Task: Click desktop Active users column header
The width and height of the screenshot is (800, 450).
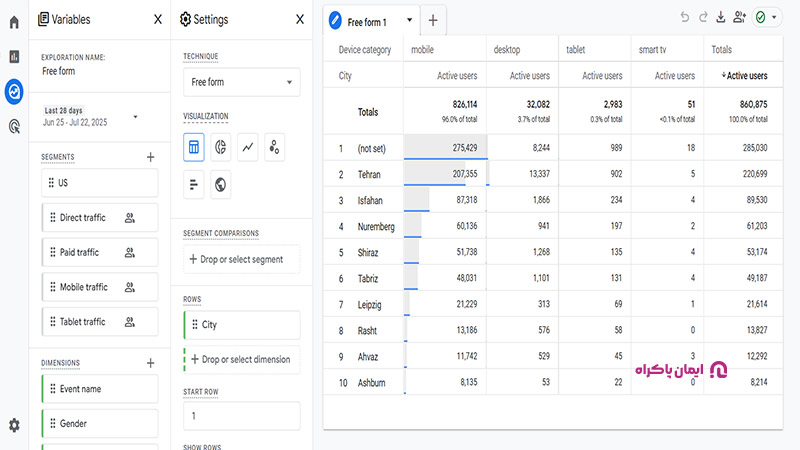Action: [530, 76]
